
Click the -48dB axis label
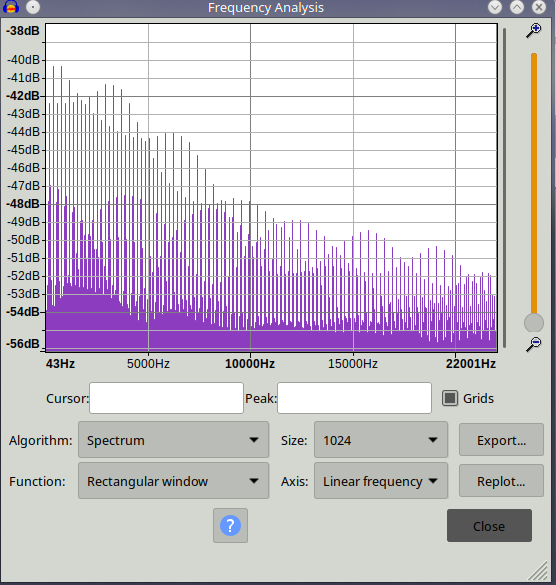22,204
